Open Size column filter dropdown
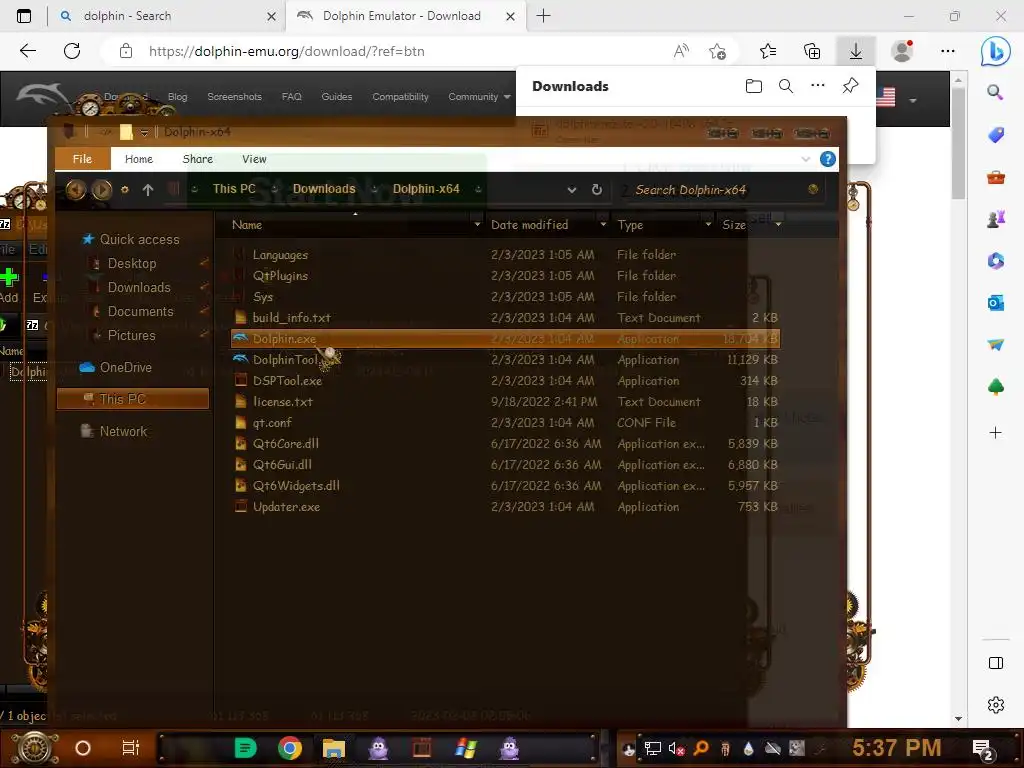 pos(778,225)
